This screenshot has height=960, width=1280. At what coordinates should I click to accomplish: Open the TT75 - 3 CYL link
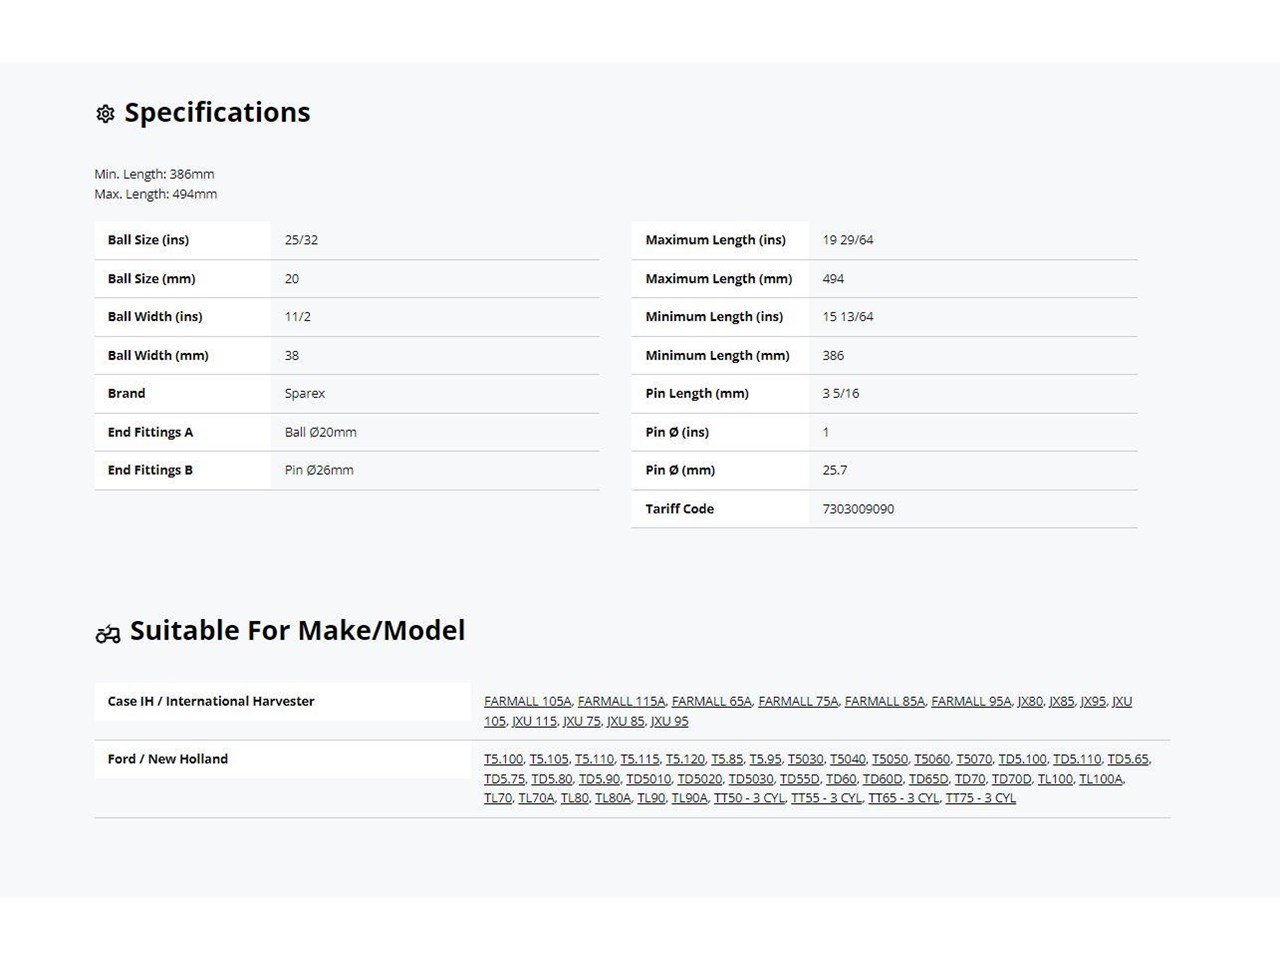pyautogui.click(x=981, y=798)
